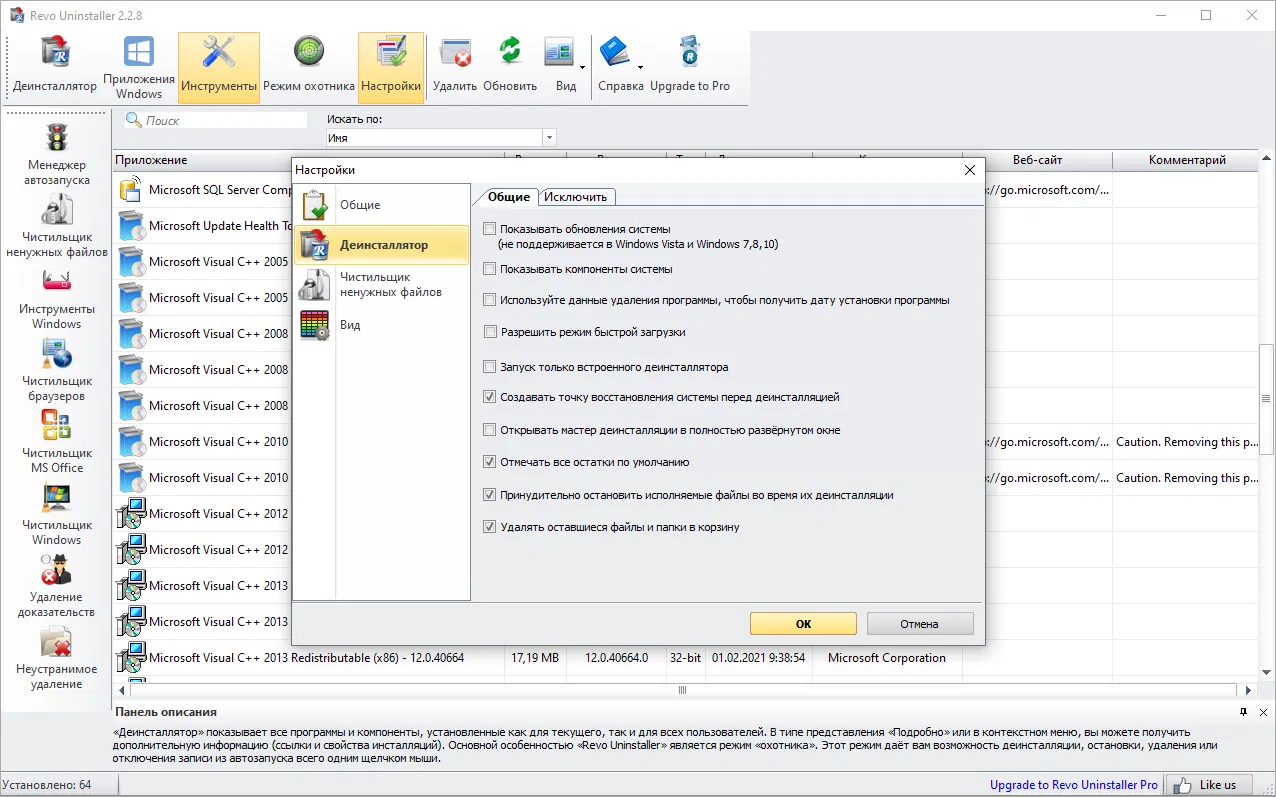Select Microsoft Visual C++ 2013 Redistributable (x86) row
The width and height of the screenshot is (1276, 797).
coord(685,658)
